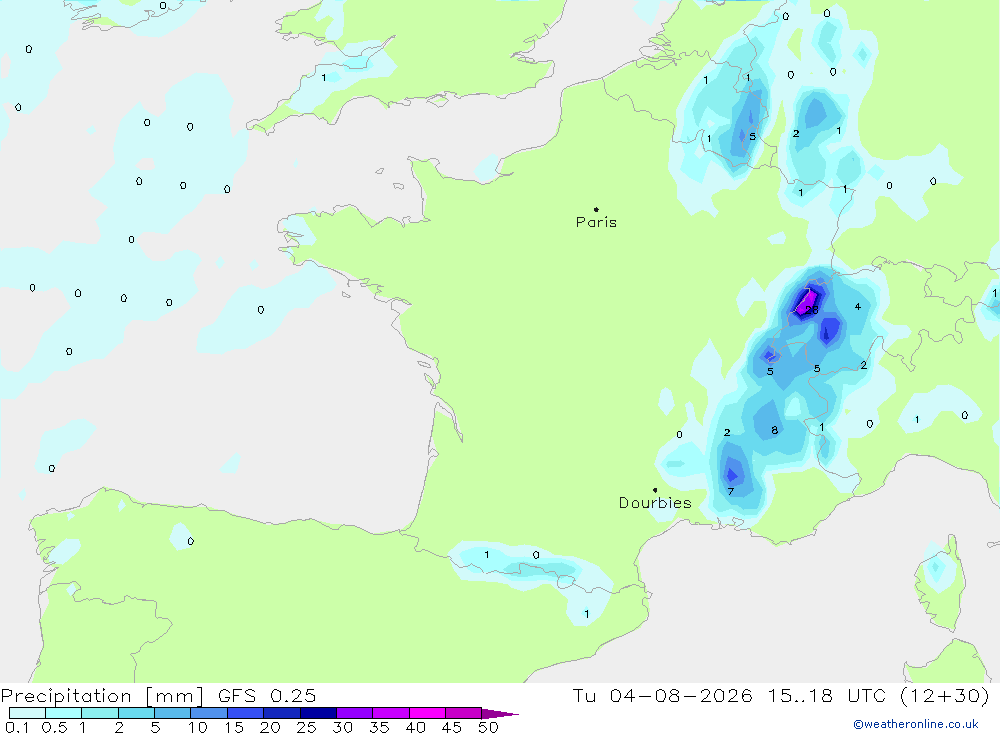Click the 28 mm precipitation value
Viewport: 1000px width, 733px height.
[812, 310]
